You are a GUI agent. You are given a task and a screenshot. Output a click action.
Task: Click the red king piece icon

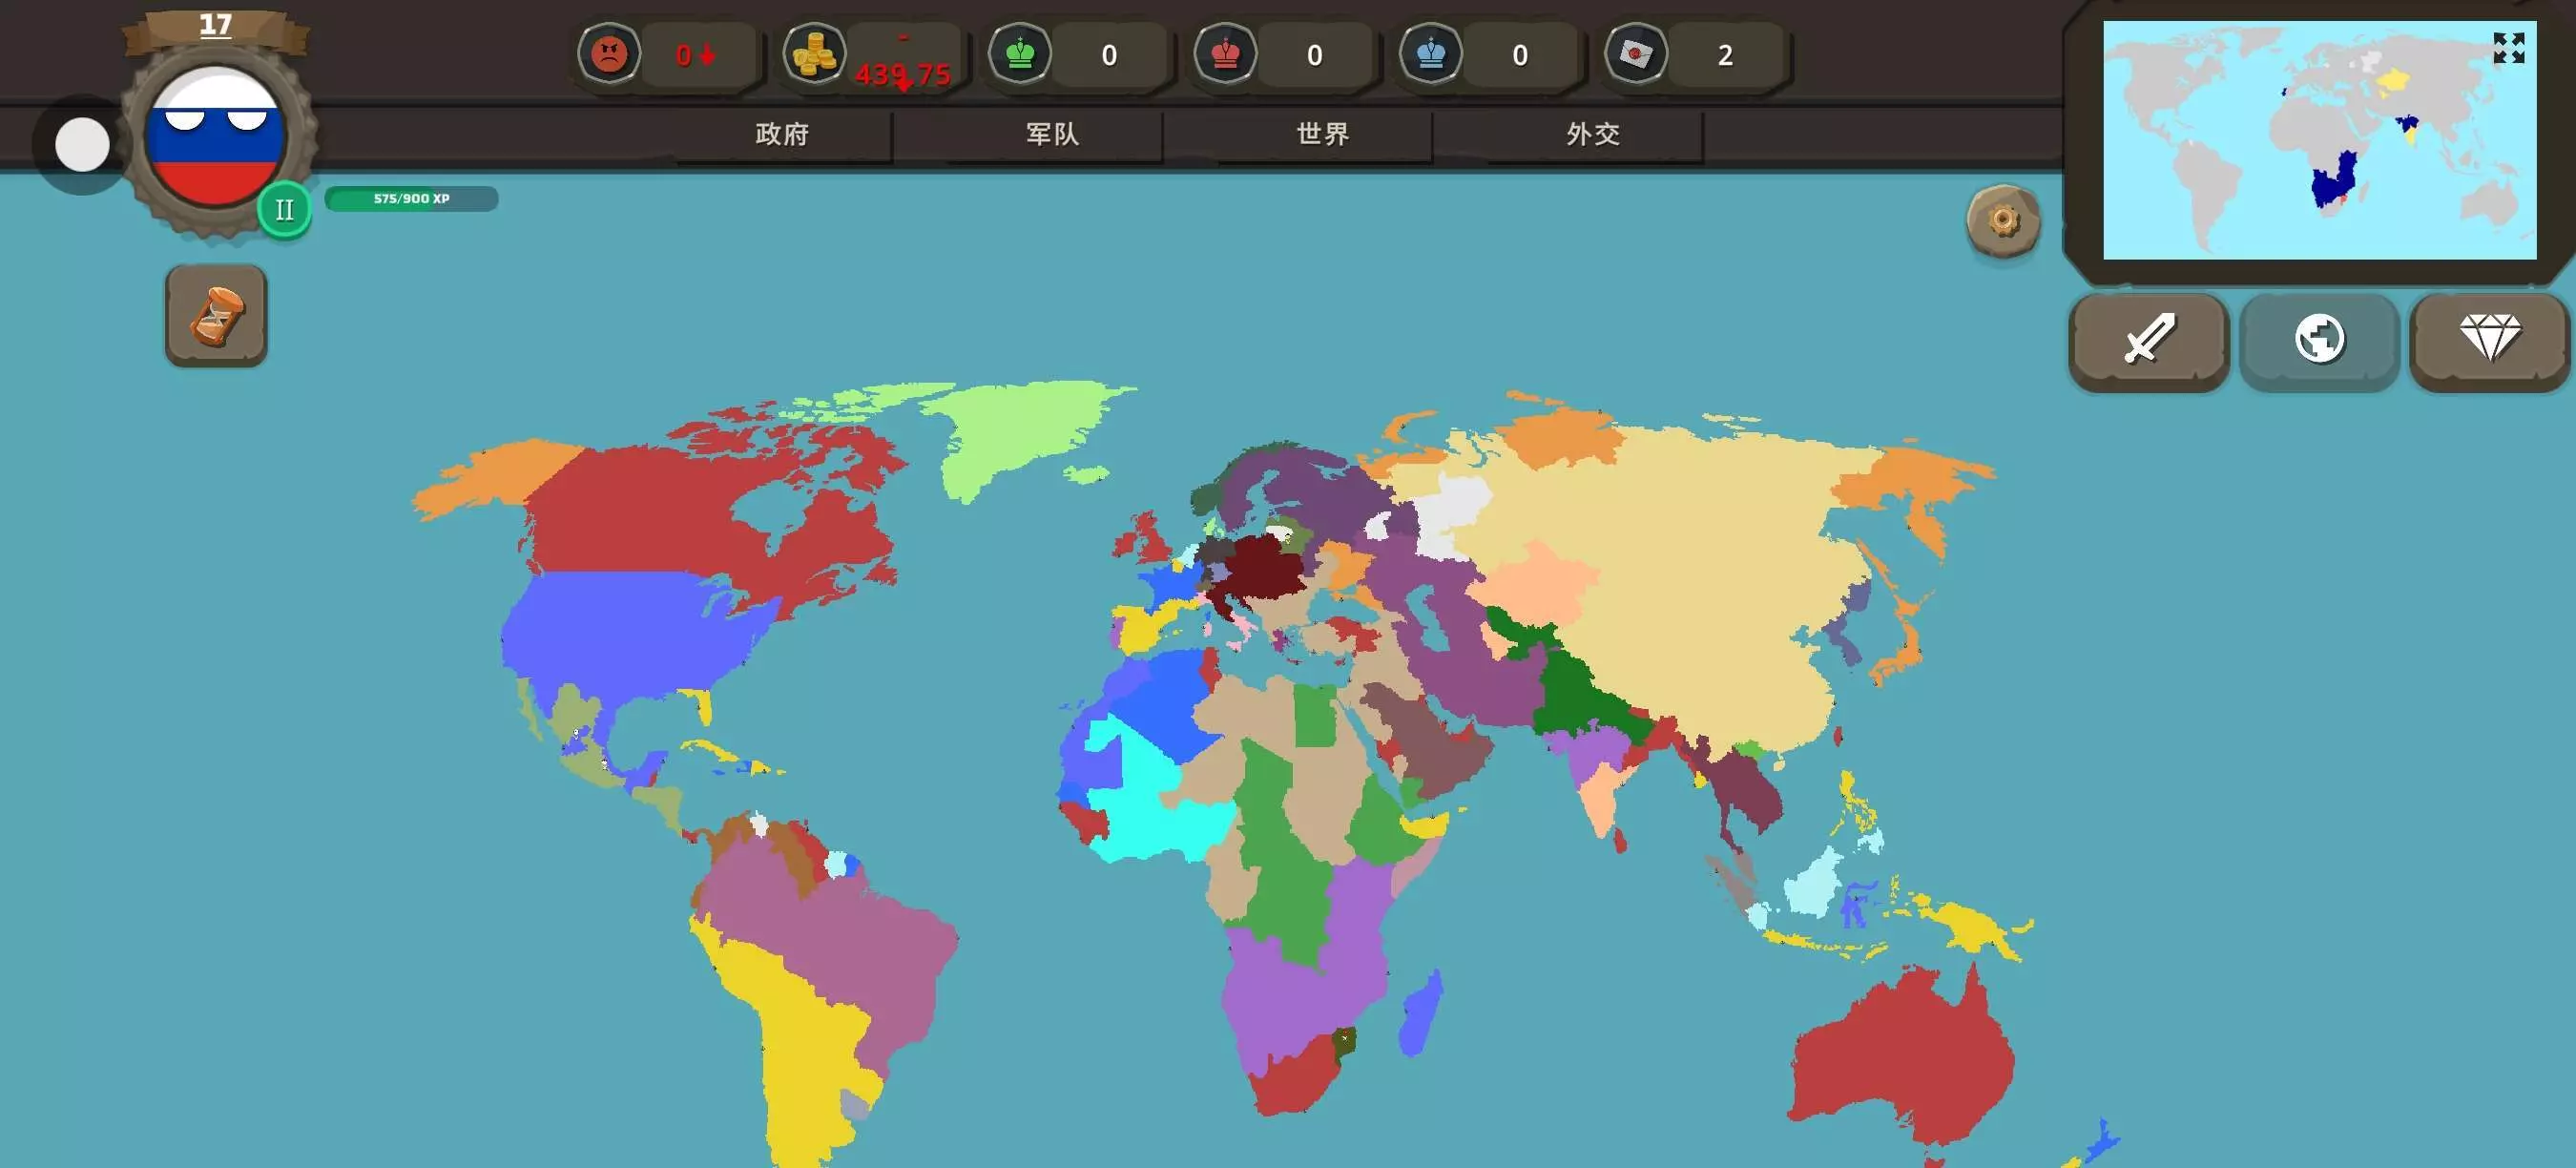(x=1225, y=54)
